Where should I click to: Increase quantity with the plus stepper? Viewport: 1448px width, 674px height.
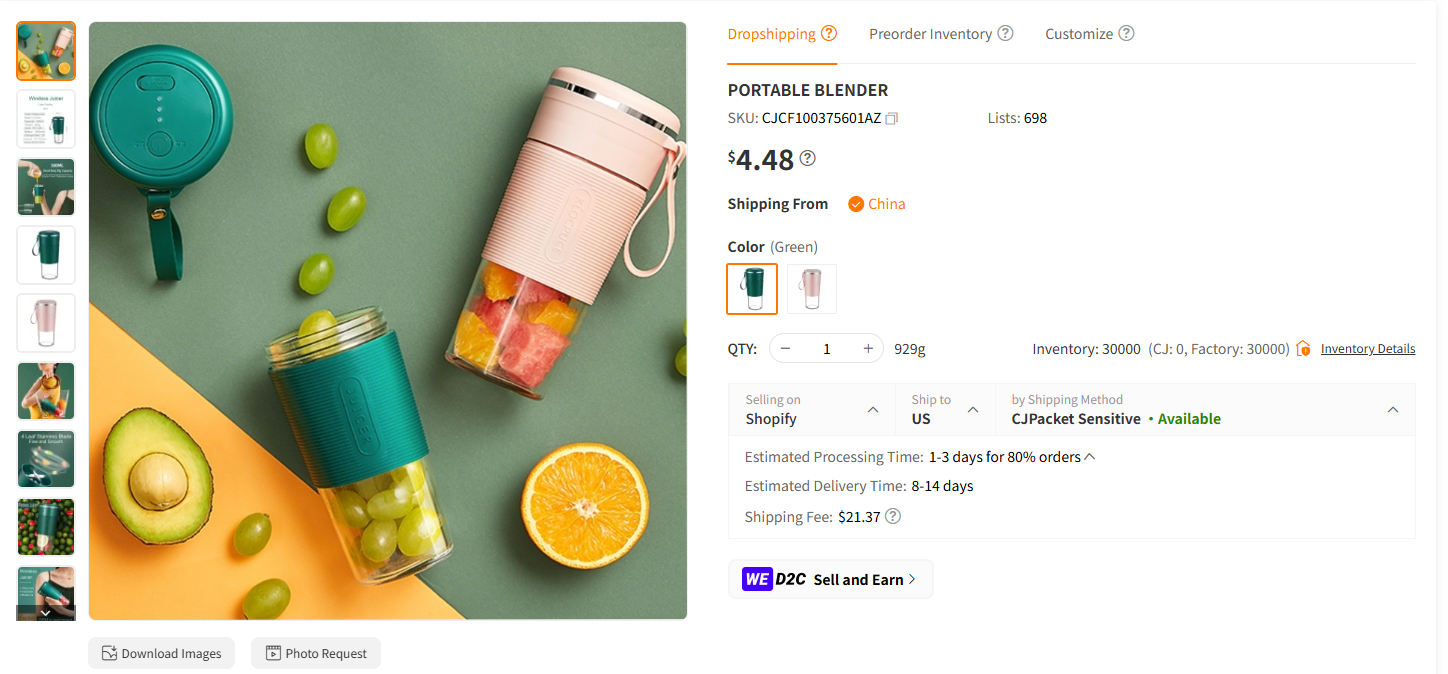click(x=866, y=348)
